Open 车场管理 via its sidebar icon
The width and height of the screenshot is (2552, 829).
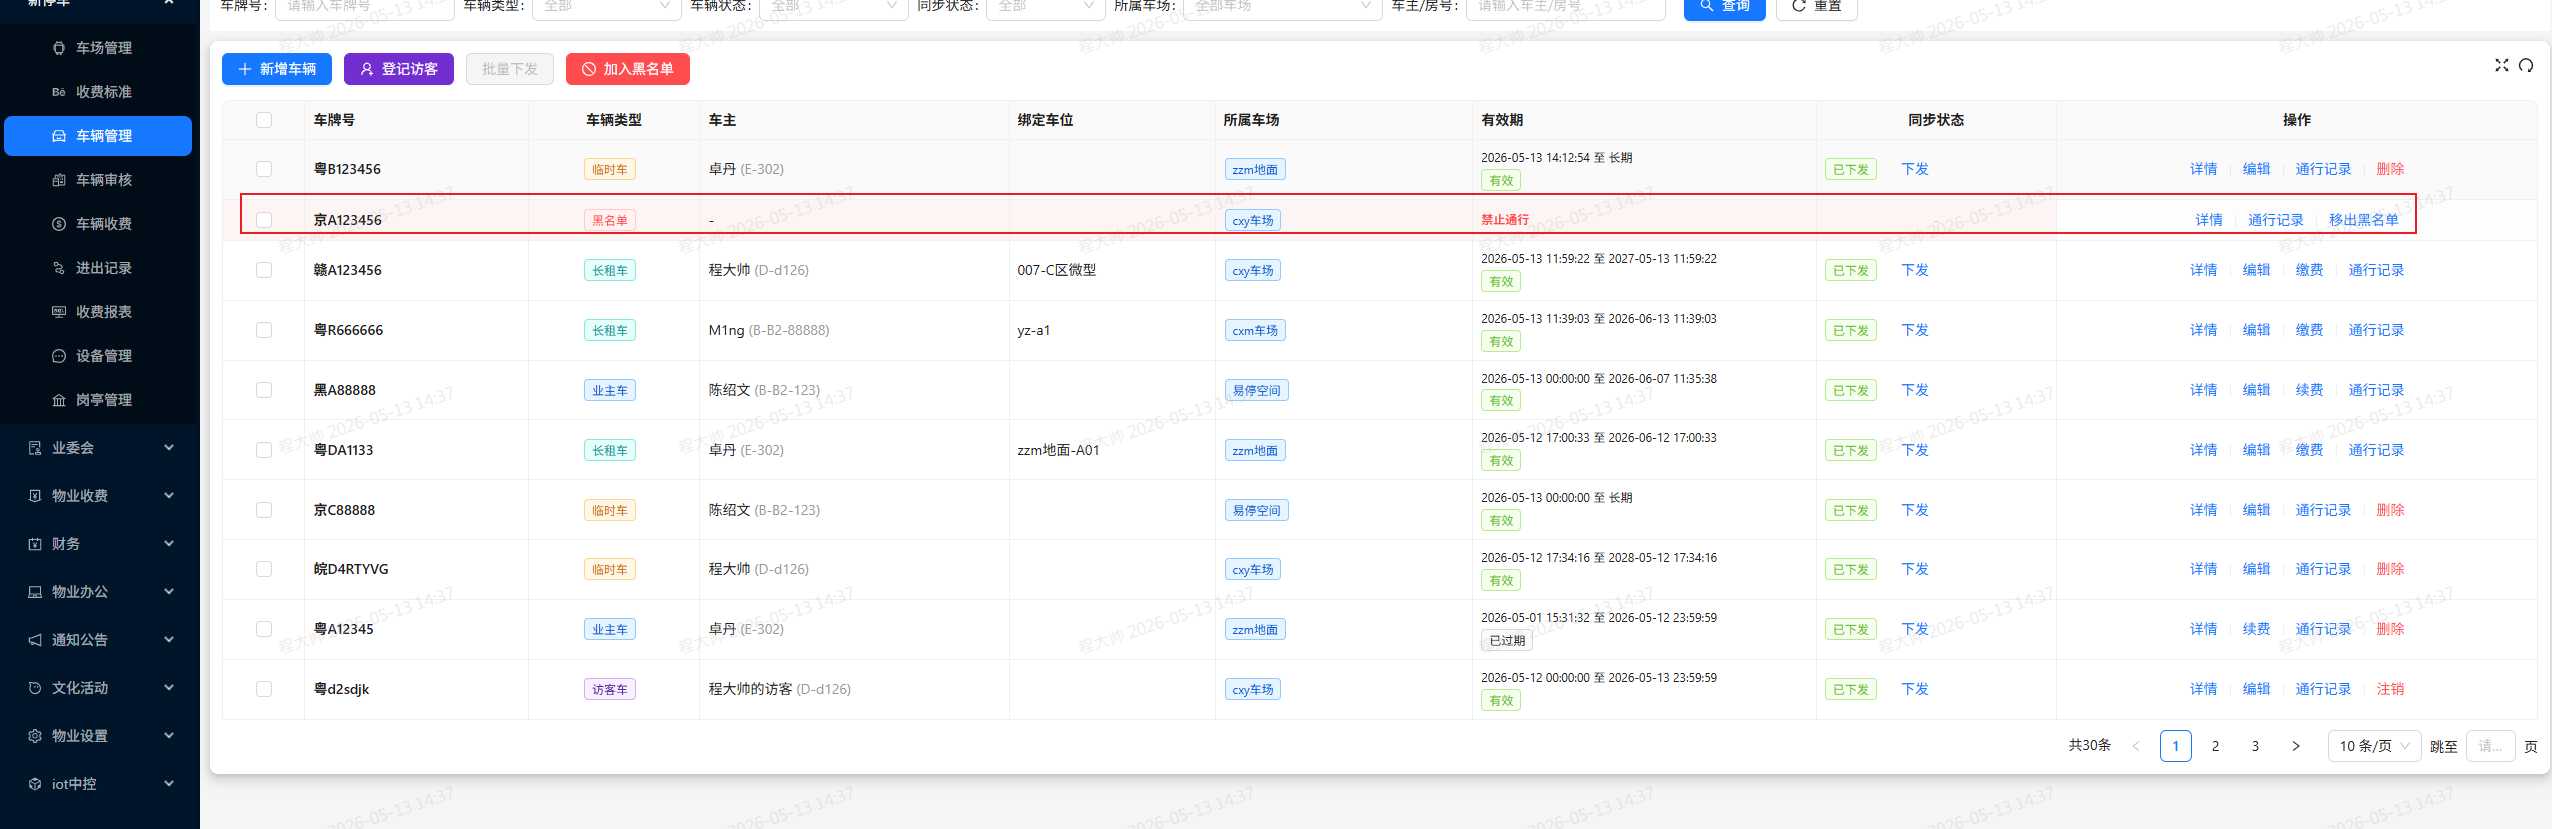(59, 48)
